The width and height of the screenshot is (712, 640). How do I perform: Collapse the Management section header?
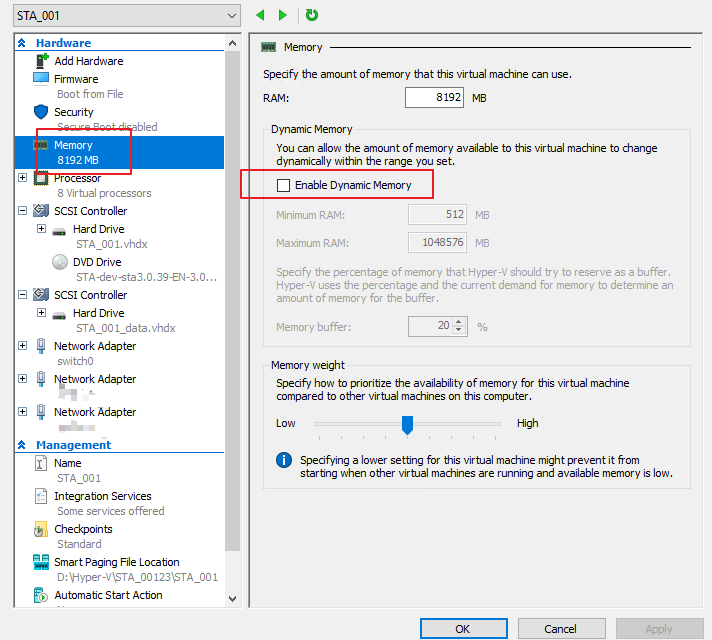click(22, 445)
